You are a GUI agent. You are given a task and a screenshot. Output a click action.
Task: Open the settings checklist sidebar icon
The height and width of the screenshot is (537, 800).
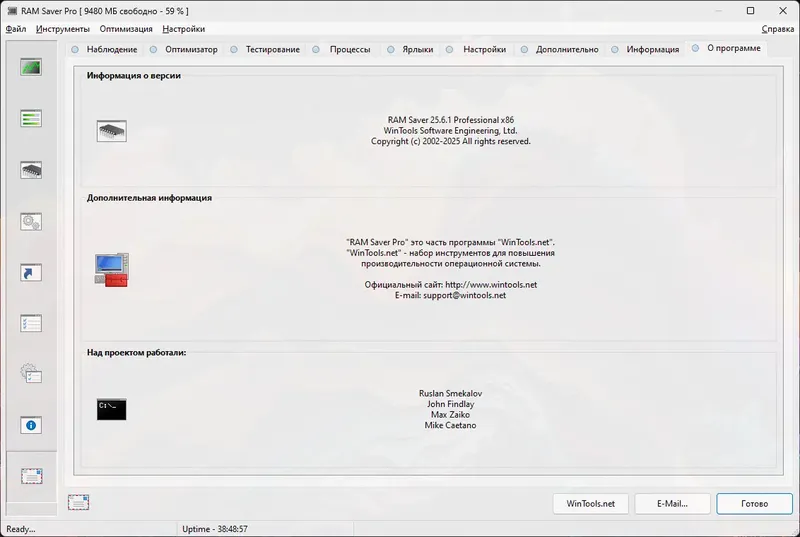31,323
